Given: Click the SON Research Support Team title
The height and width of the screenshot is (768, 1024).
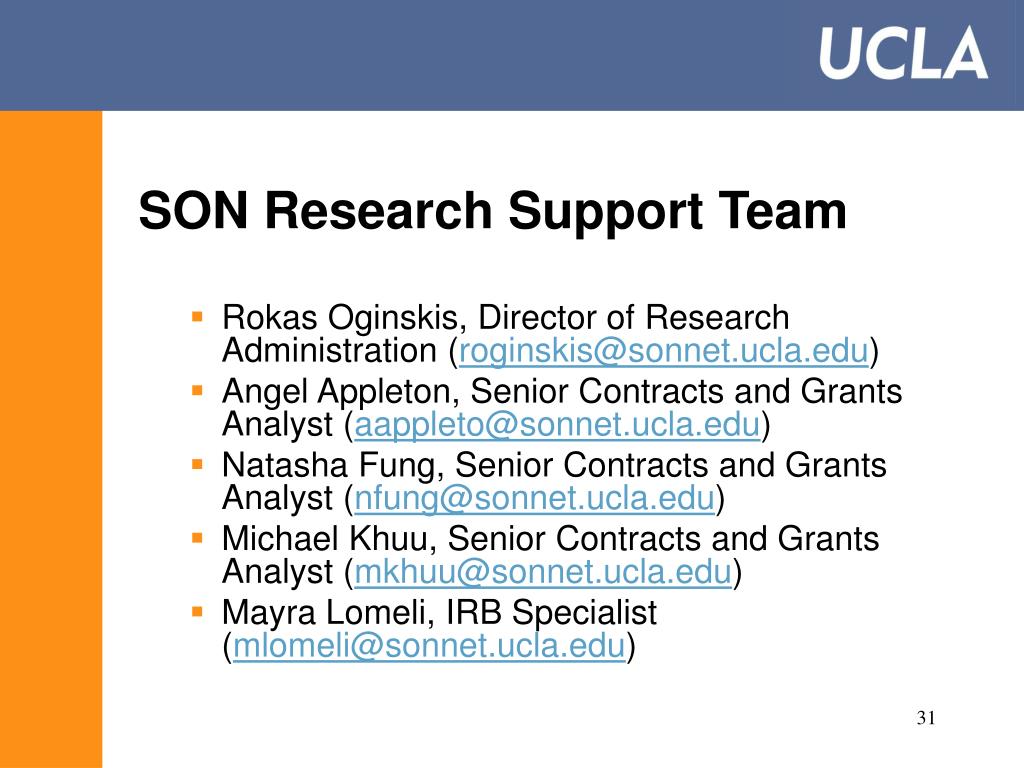Looking at the screenshot, I should click(492, 212).
